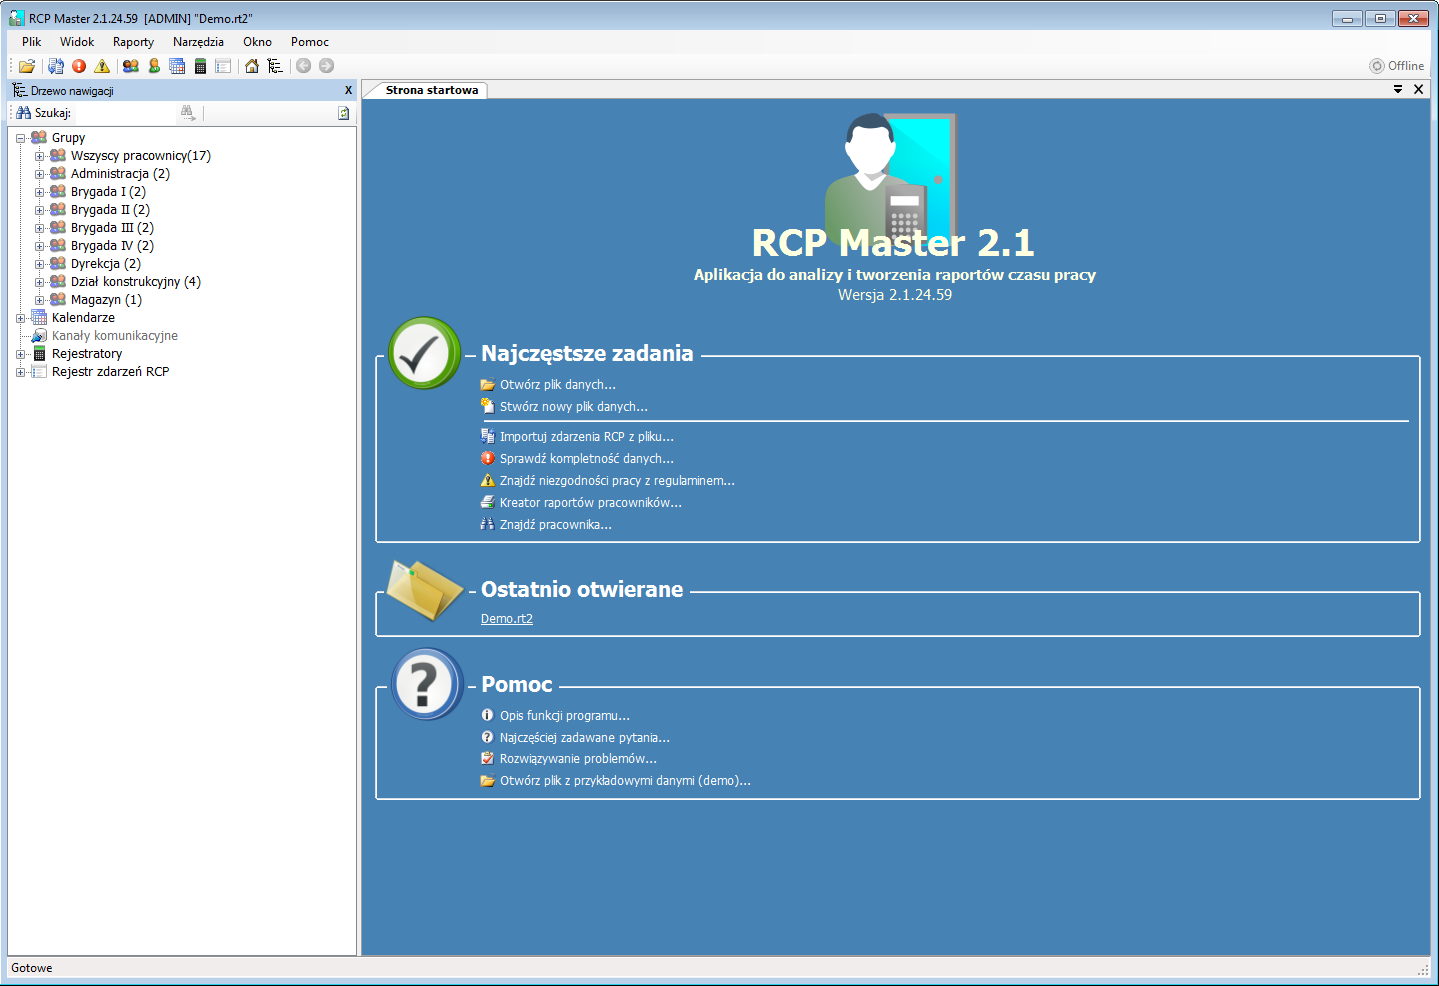Click Najczęściej zadawane pytania link
The height and width of the screenshot is (986, 1439).
tap(585, 738)
